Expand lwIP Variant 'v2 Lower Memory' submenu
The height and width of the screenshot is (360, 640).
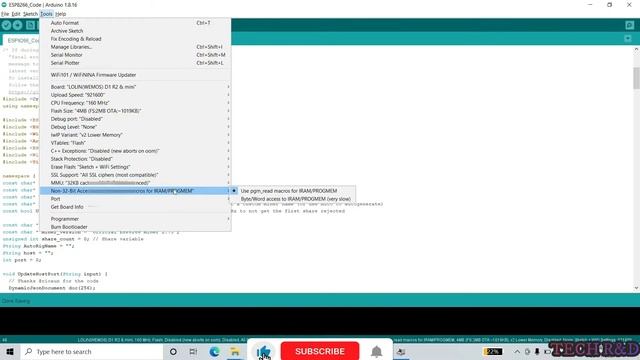coord(136,135)
